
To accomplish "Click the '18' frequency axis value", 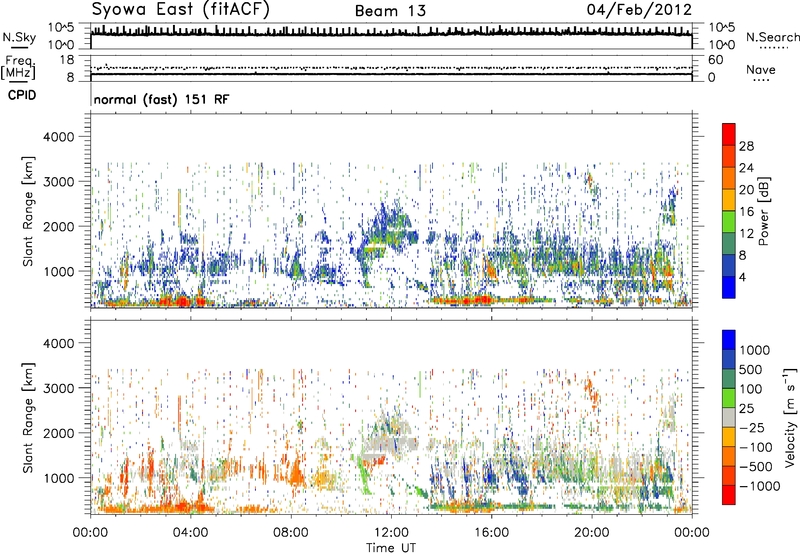I will tap(67, 60).
